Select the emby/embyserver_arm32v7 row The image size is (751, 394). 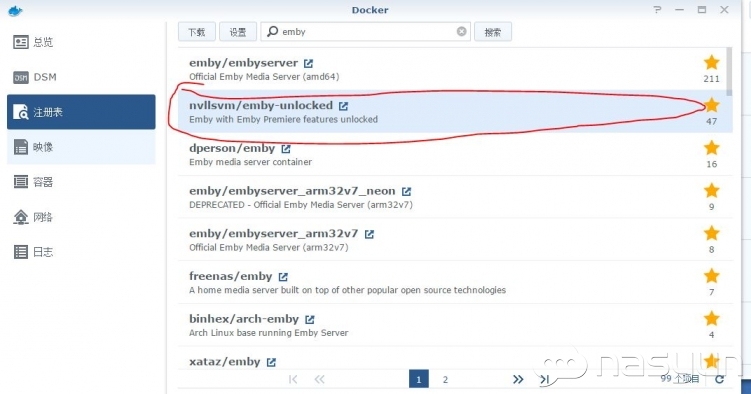(455, 239)
